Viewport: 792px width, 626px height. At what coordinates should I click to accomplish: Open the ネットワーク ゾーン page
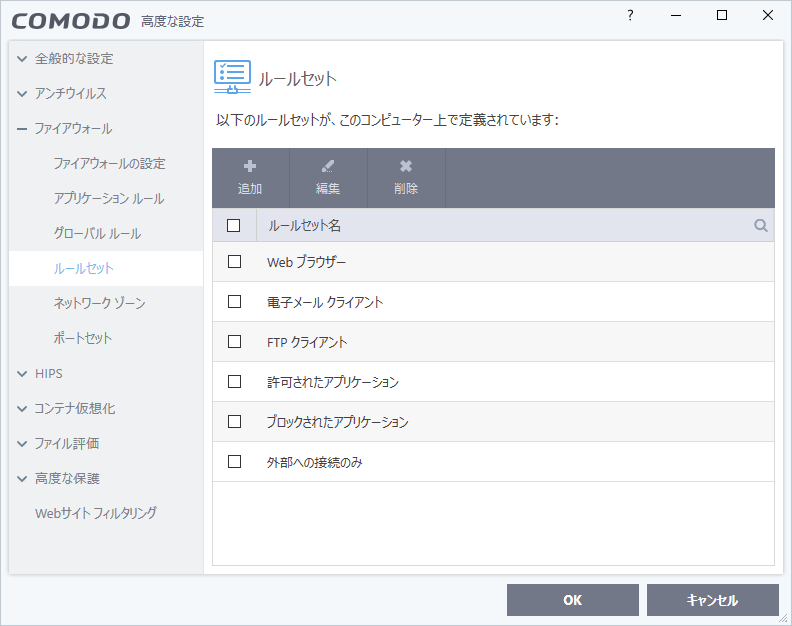(98, 303)
